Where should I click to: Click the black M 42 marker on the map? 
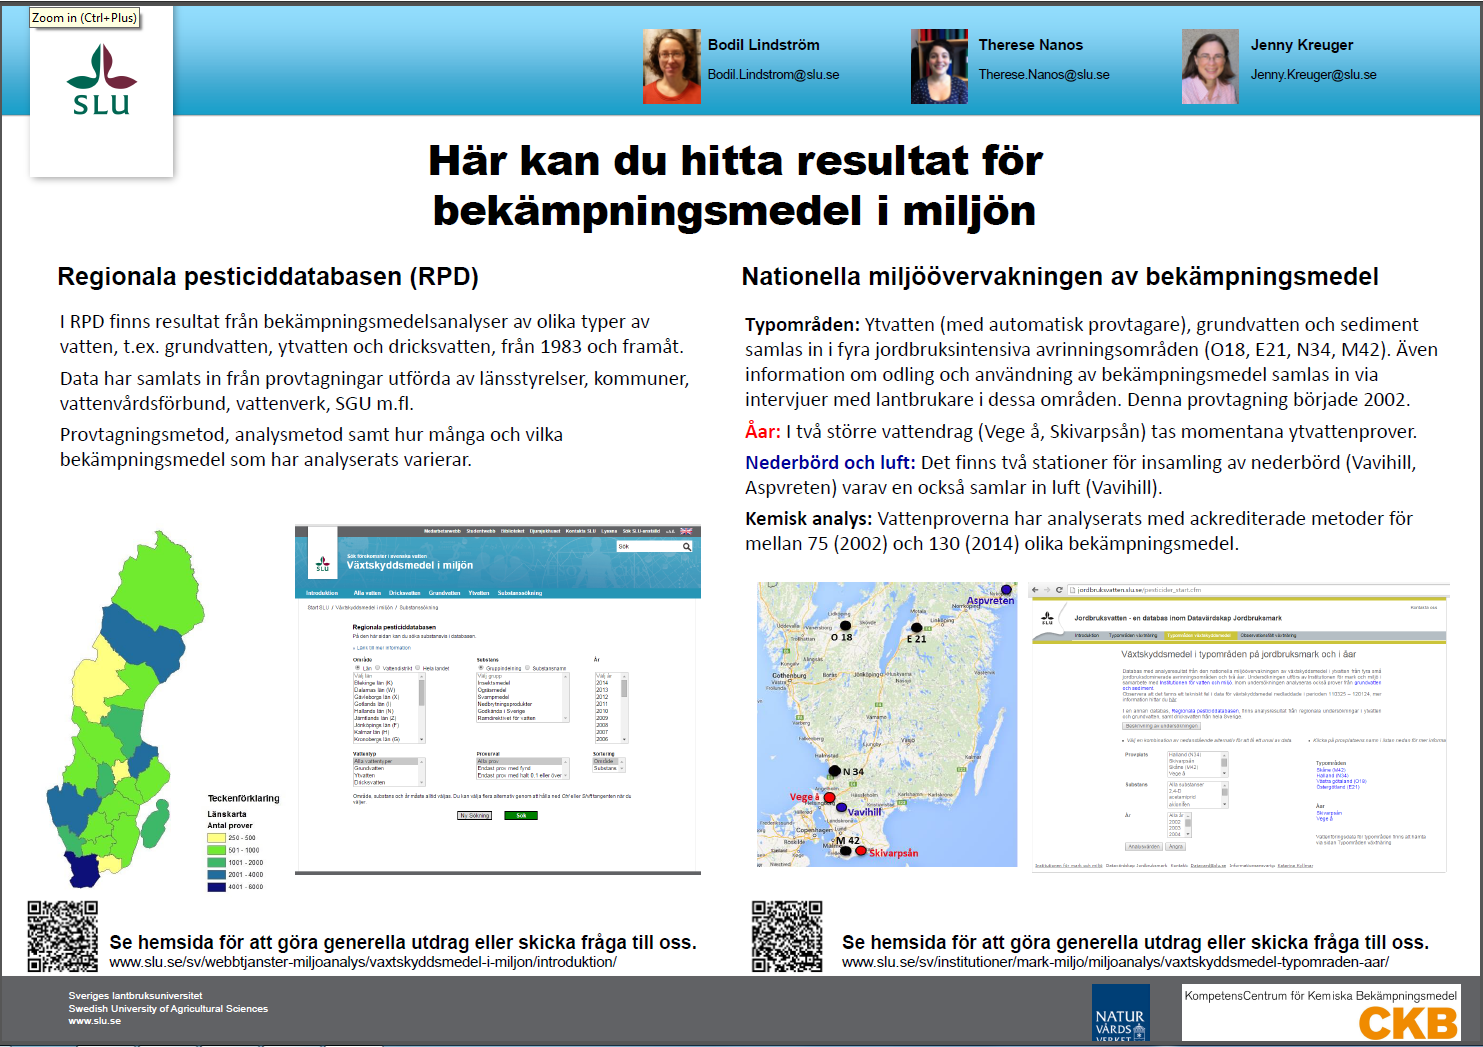(846, 851)
